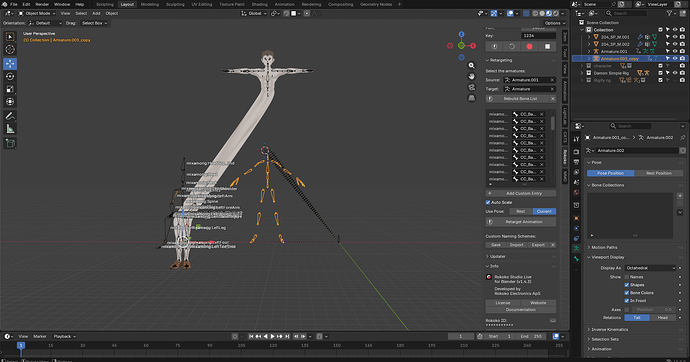Image resolution: width=690 pixels, height=362 pixels.
Task: Select the Measure tool
Action: pyautogui.click(x=10, y=129)
